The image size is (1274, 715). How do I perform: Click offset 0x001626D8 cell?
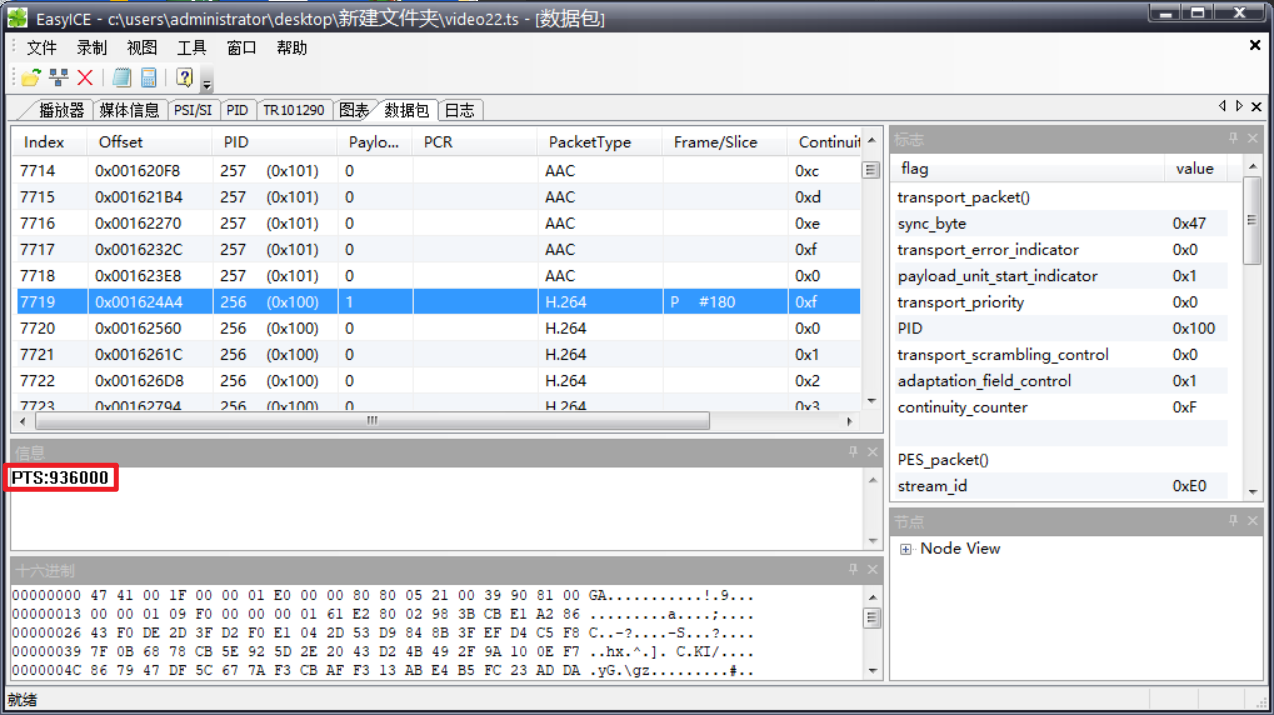[150, 380]
